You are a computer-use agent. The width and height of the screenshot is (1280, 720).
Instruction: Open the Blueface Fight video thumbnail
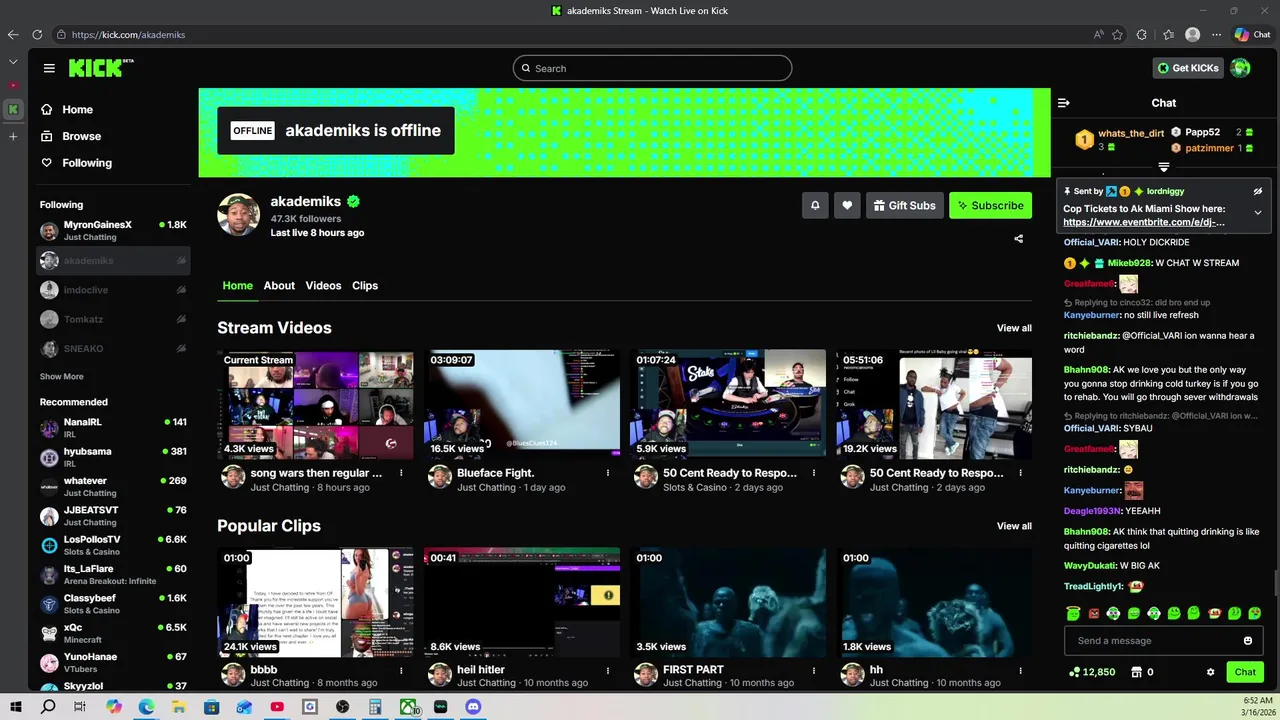522,404
